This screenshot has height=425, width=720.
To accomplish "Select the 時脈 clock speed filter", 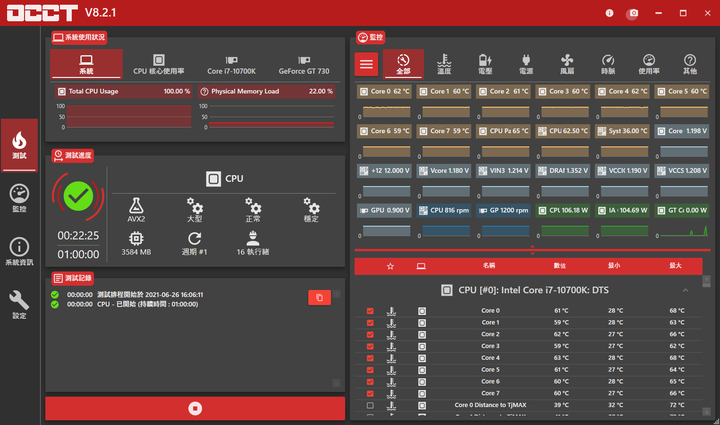I will click(x=608, y=64).
